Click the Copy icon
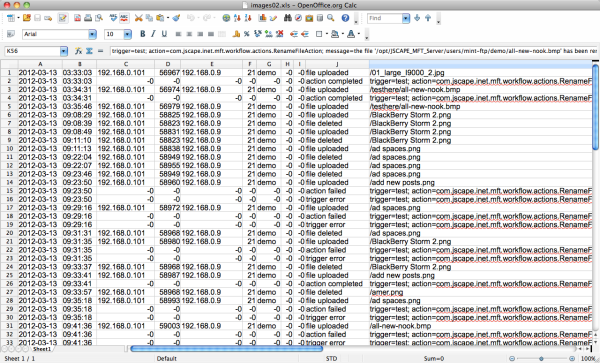 [149, 18]
